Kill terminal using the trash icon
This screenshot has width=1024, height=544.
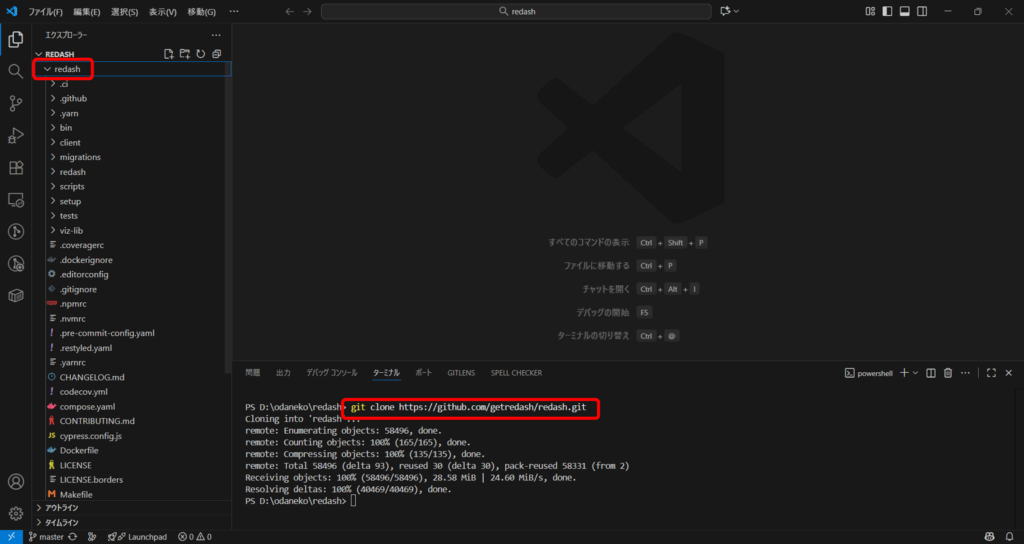coord(949,373)
